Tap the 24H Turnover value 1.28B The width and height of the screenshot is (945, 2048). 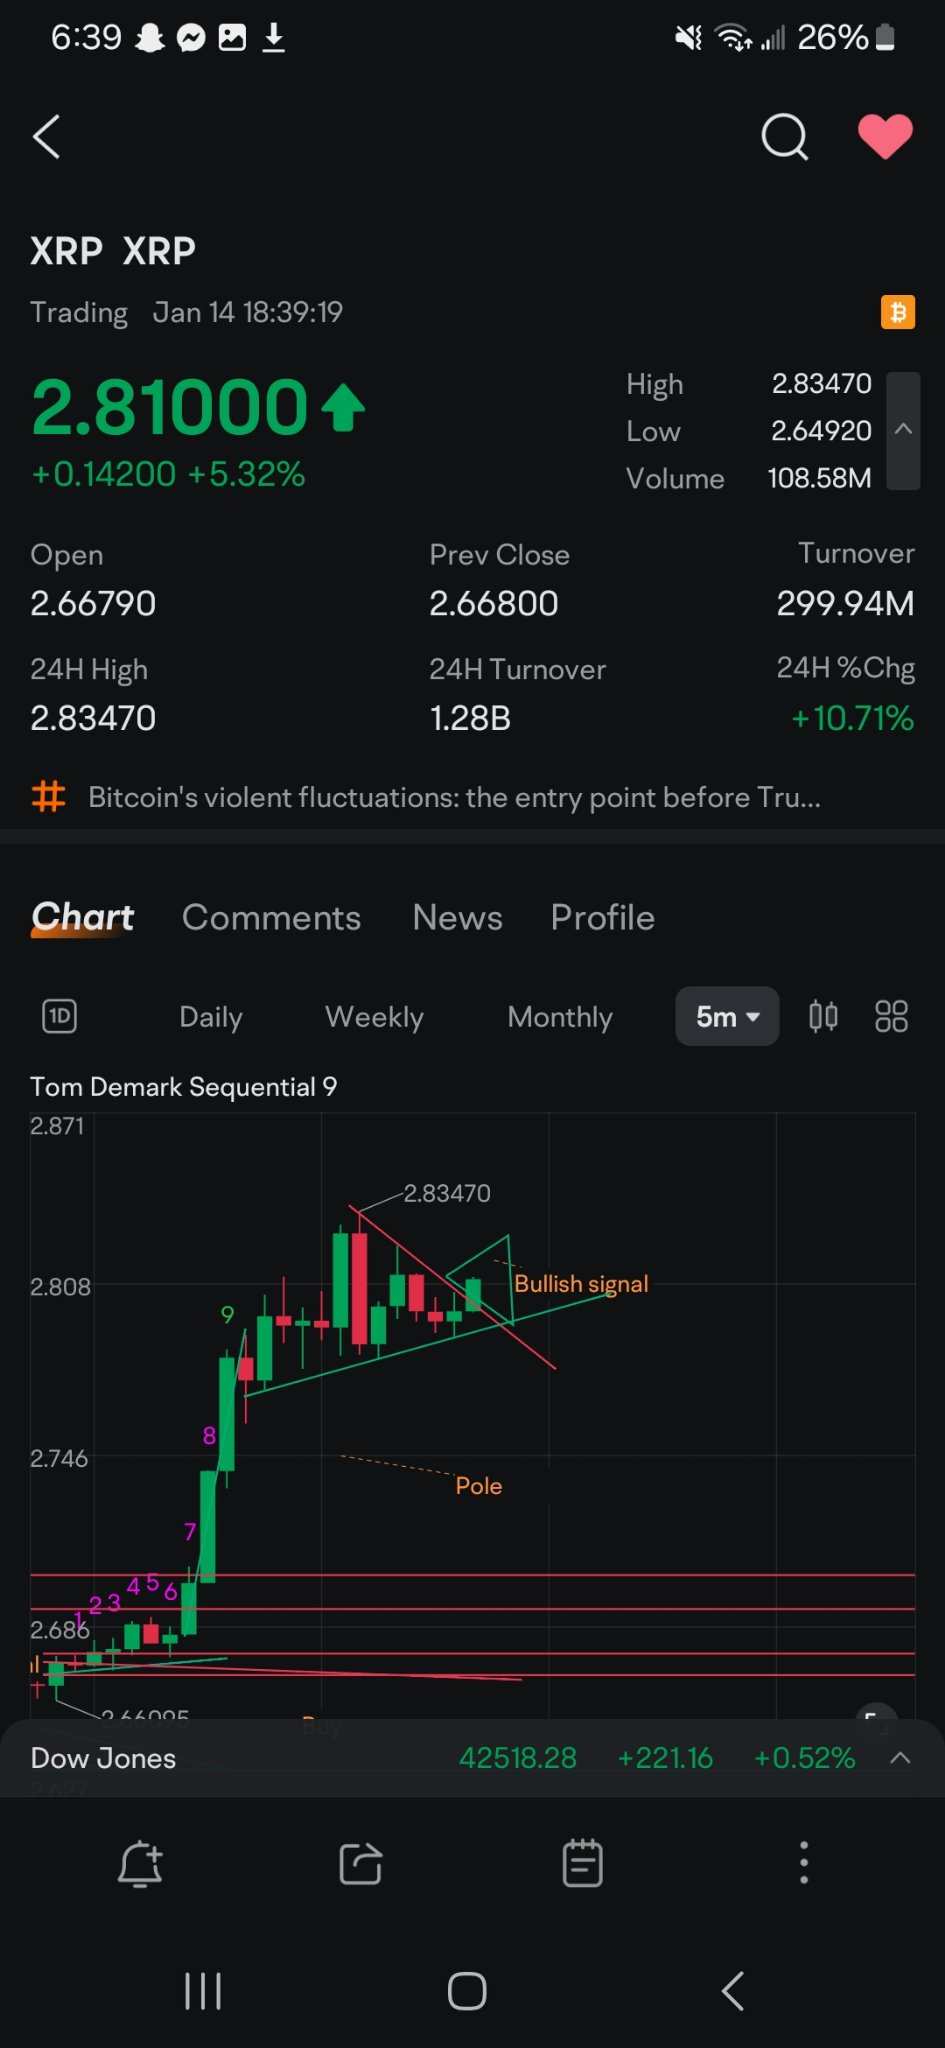coord(470,718)
